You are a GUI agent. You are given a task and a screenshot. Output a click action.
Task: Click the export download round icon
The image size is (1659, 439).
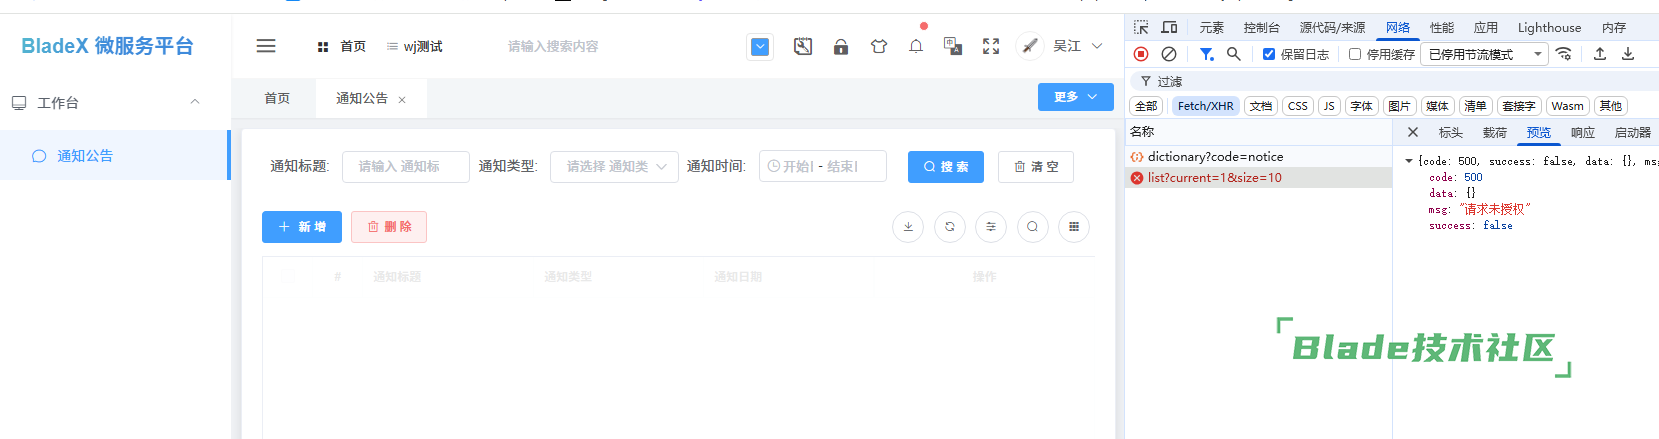908,227
